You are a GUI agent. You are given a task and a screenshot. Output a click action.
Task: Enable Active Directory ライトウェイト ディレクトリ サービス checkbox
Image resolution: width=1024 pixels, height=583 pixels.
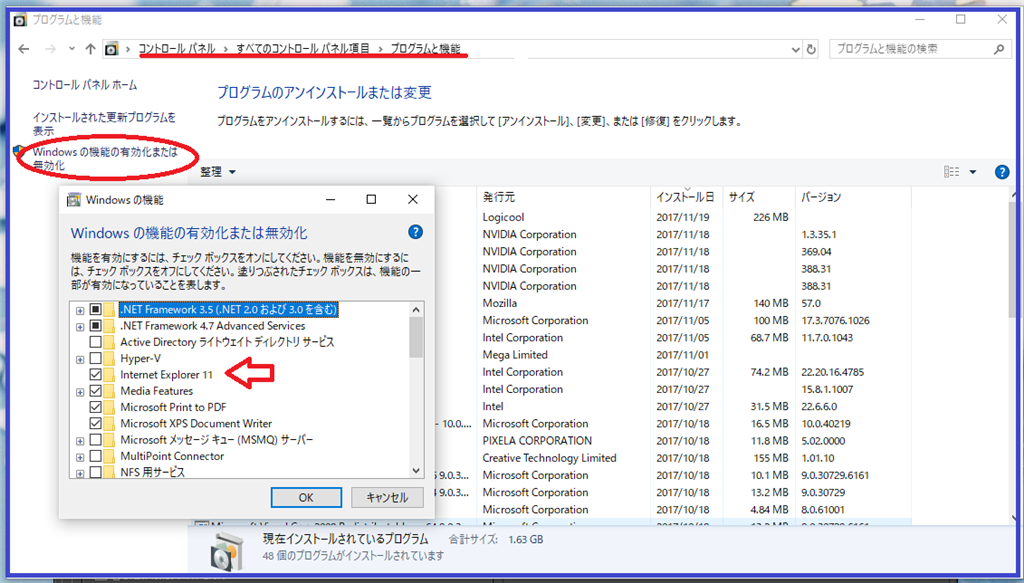click(95, 342)
